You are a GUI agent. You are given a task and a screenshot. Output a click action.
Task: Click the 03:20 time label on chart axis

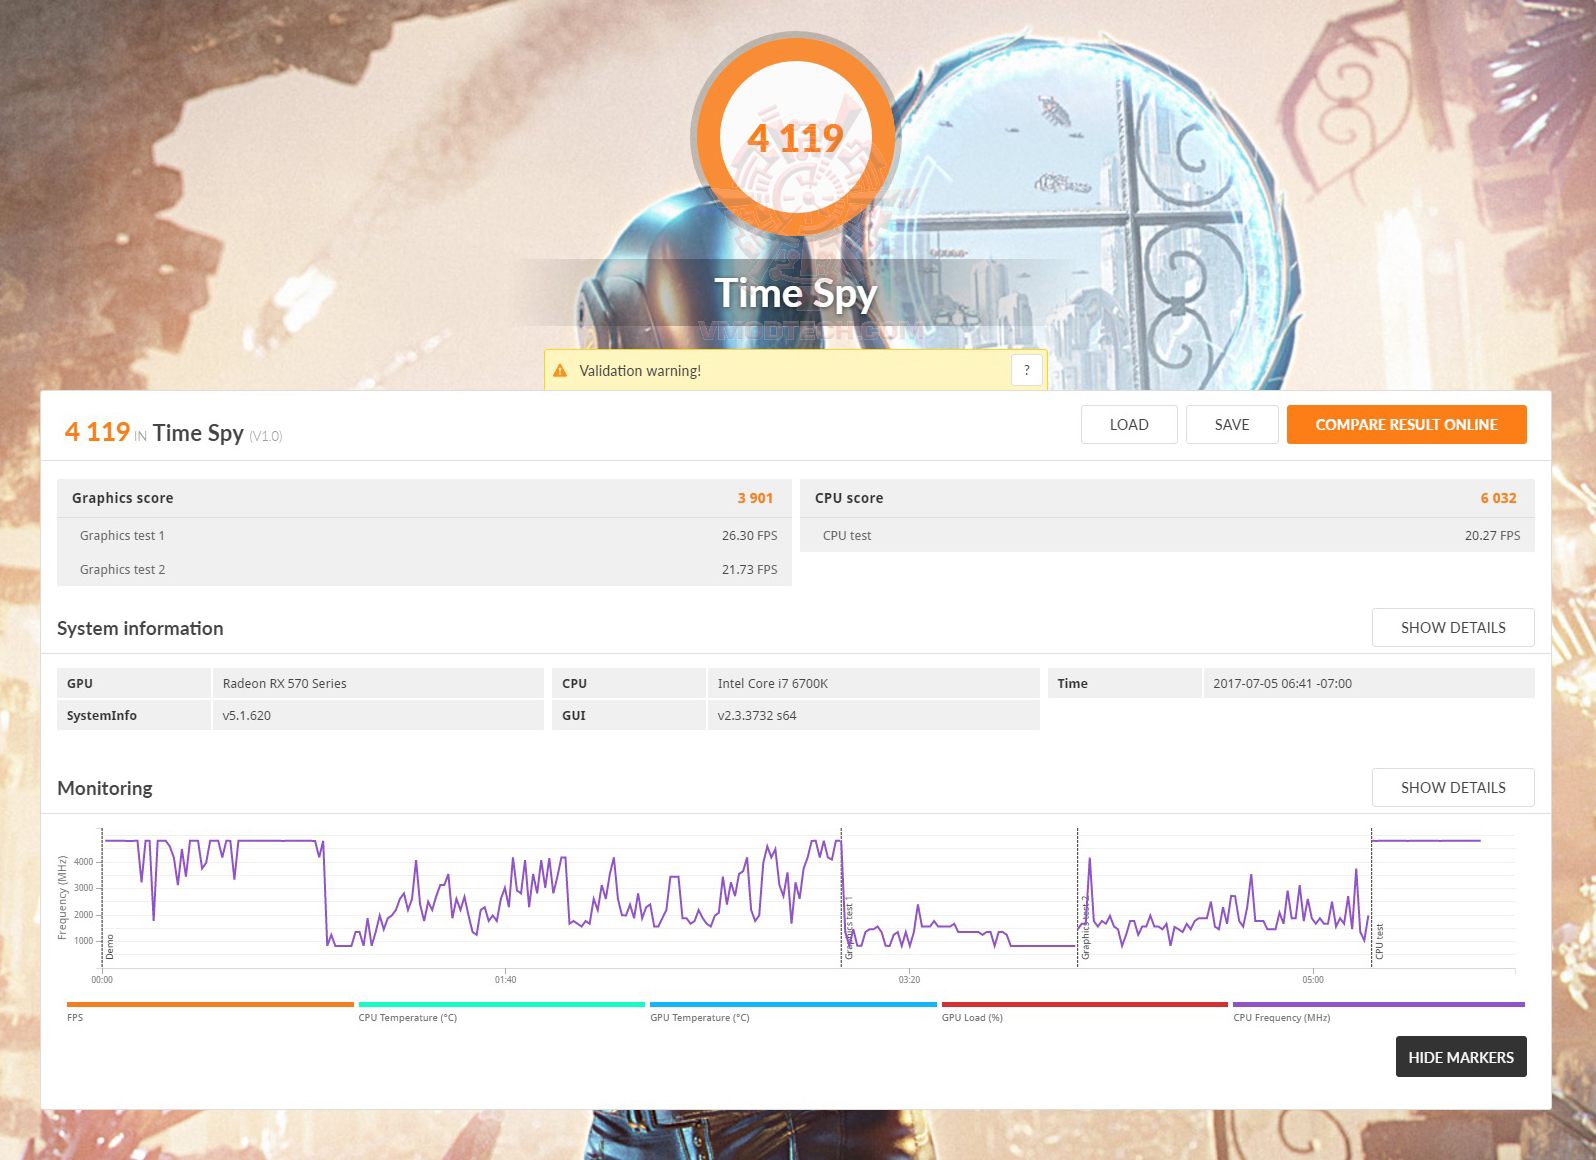(909, 980)
